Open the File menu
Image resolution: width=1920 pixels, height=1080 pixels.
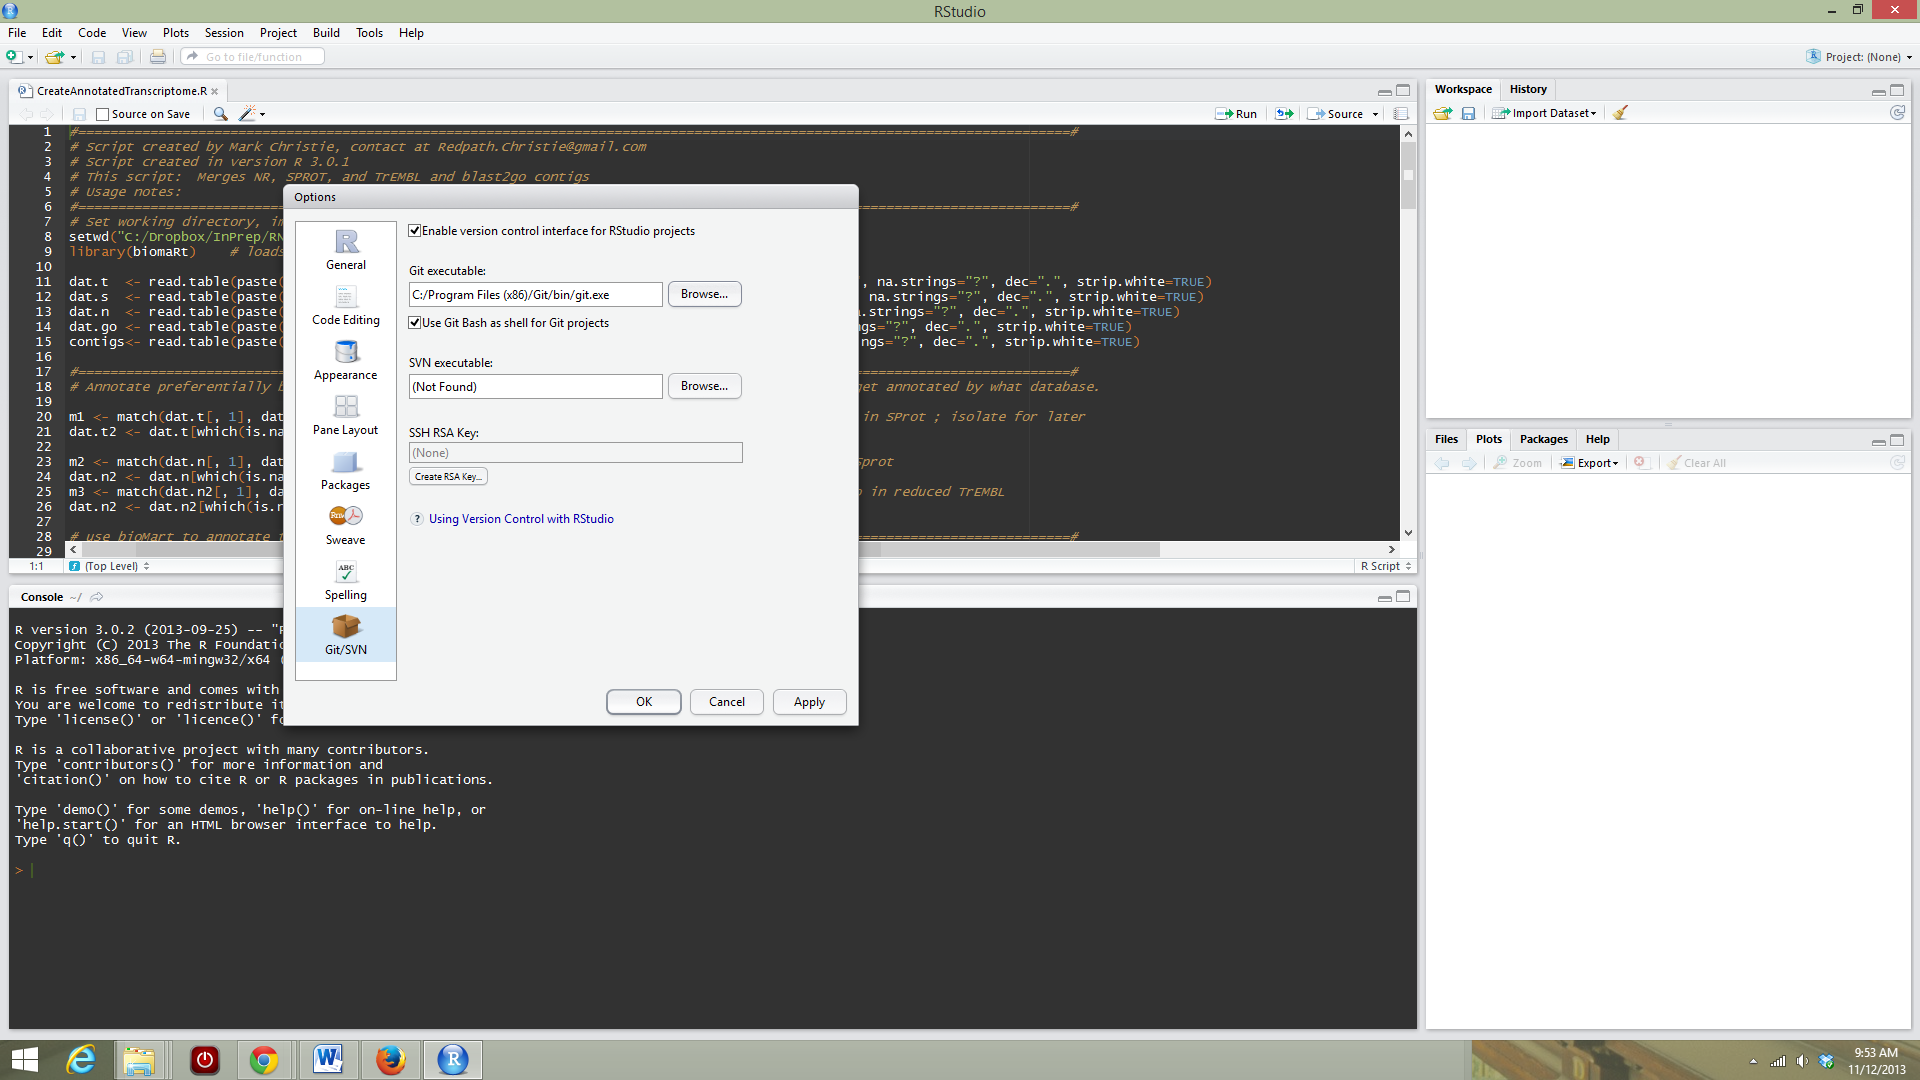tap(17, 33)
